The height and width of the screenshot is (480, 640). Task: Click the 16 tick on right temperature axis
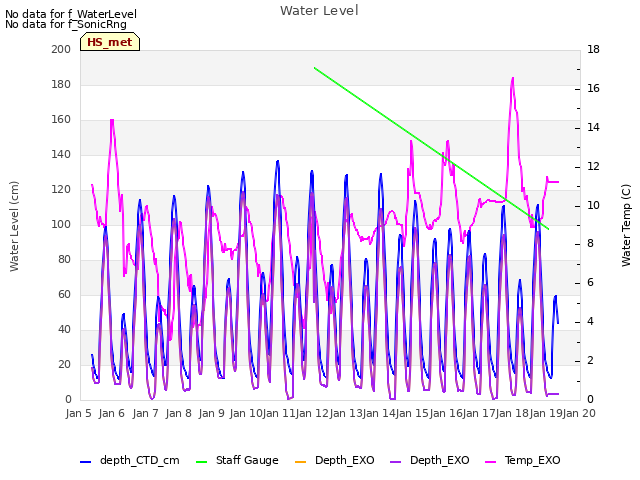click(x=593, y=89)
